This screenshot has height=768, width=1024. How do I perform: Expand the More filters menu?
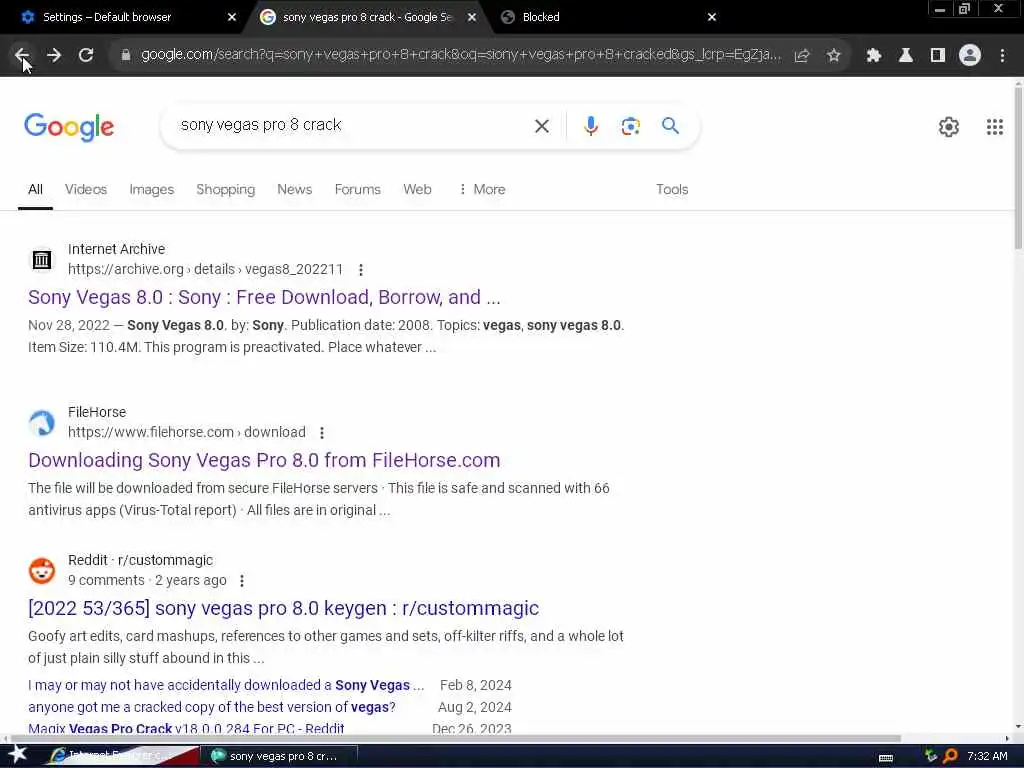click(482, 189)
